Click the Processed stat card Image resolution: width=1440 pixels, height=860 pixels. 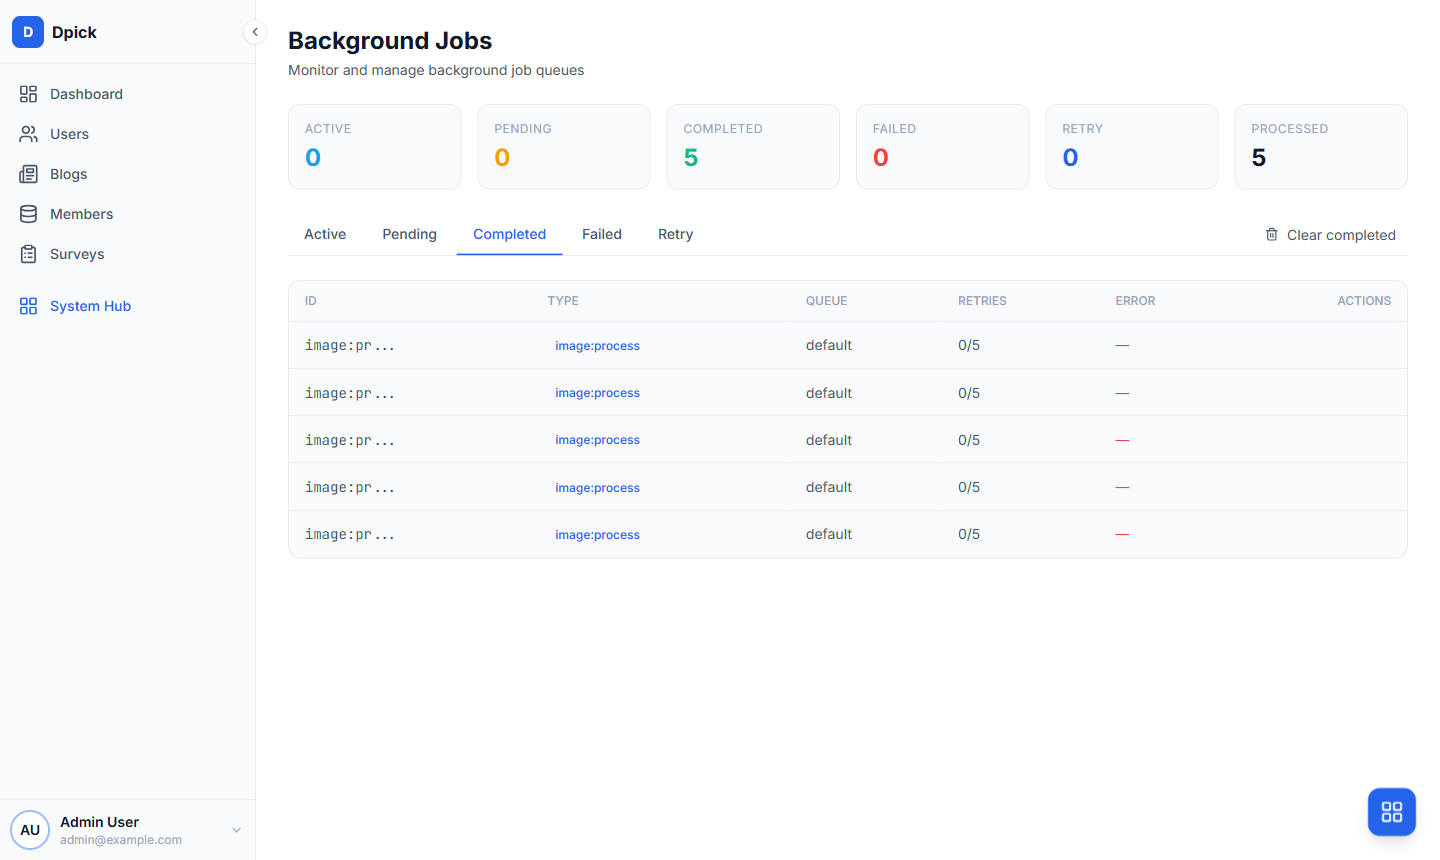[x=1321, y=147]
